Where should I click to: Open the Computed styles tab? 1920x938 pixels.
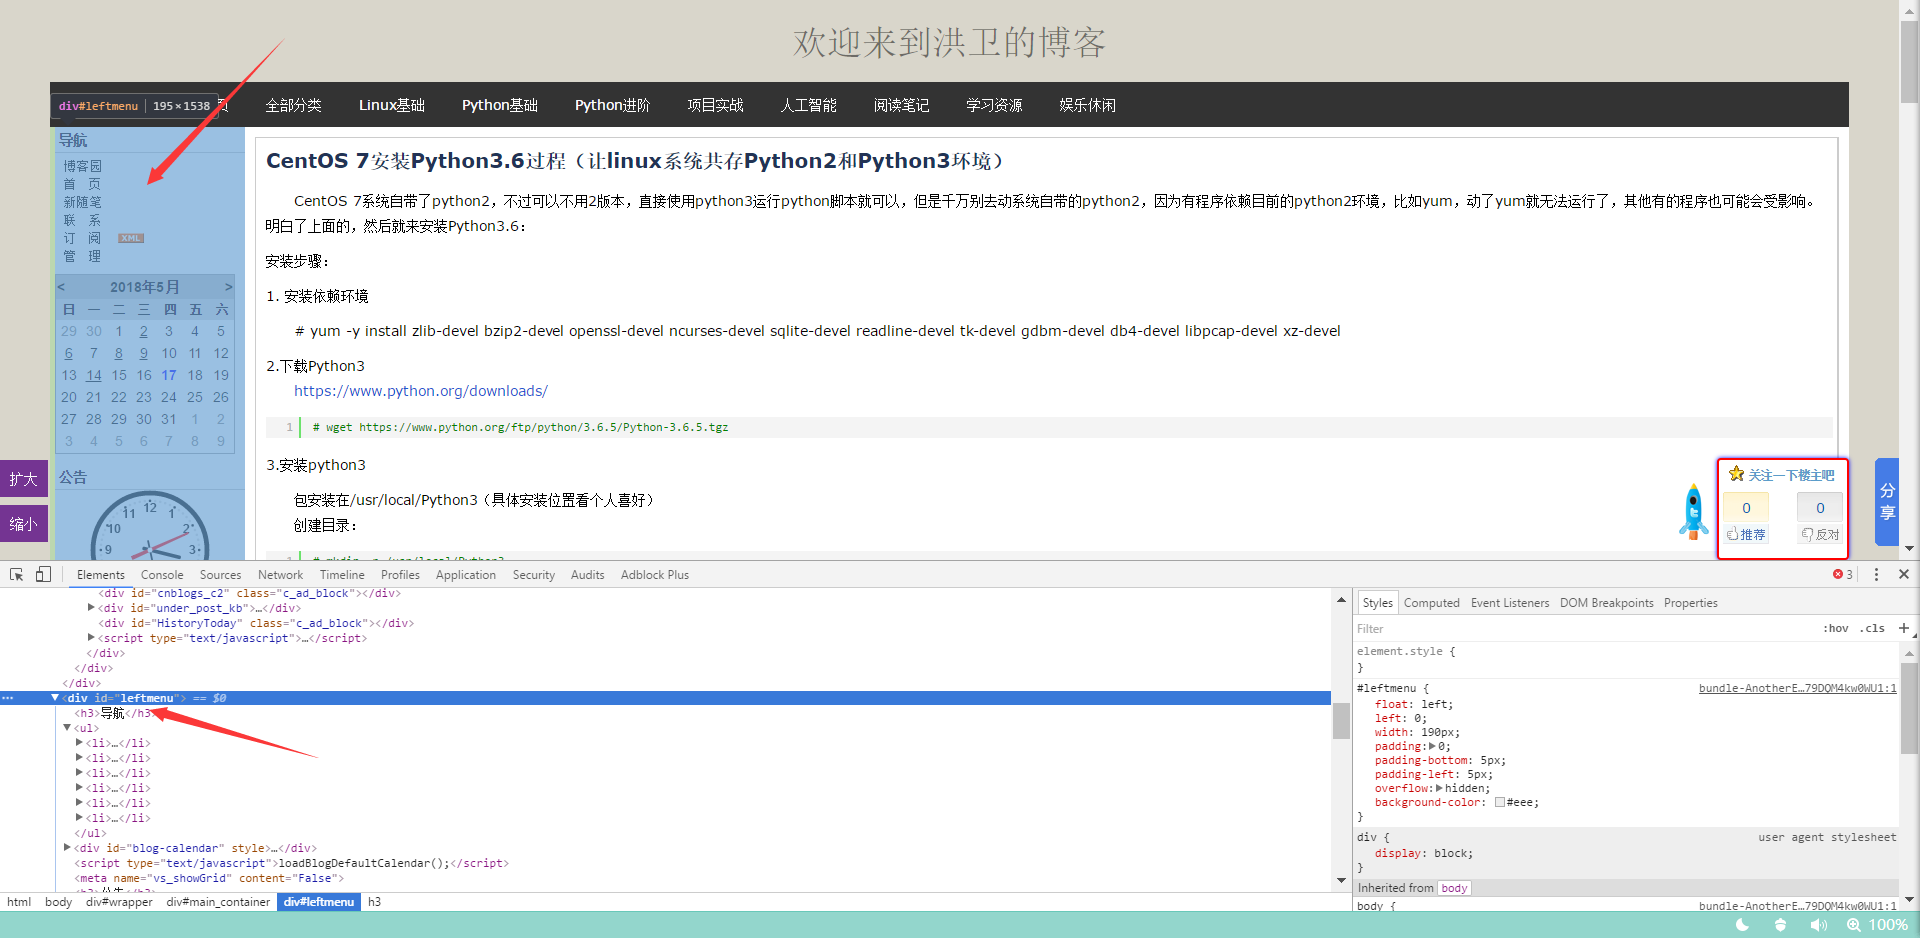click(1431, 603)
